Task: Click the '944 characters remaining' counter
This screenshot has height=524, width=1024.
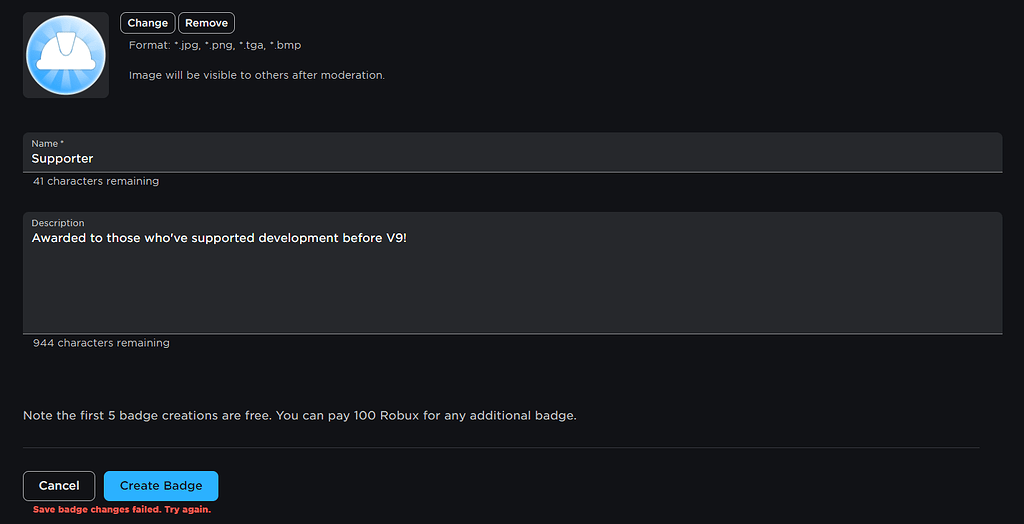Action: point(101,343)
